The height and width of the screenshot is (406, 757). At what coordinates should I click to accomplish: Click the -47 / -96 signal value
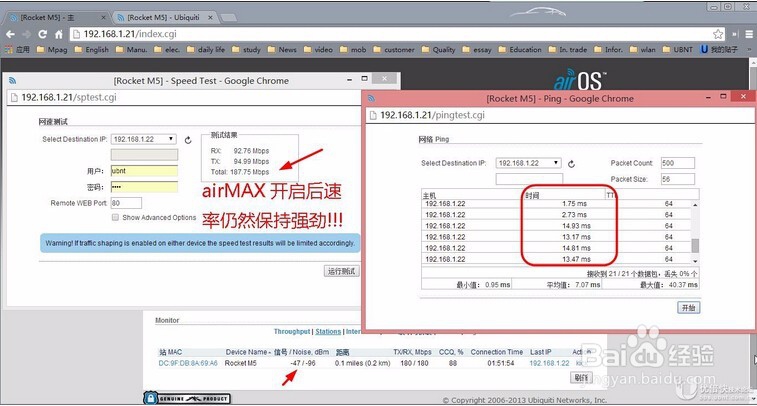point(303,363)
